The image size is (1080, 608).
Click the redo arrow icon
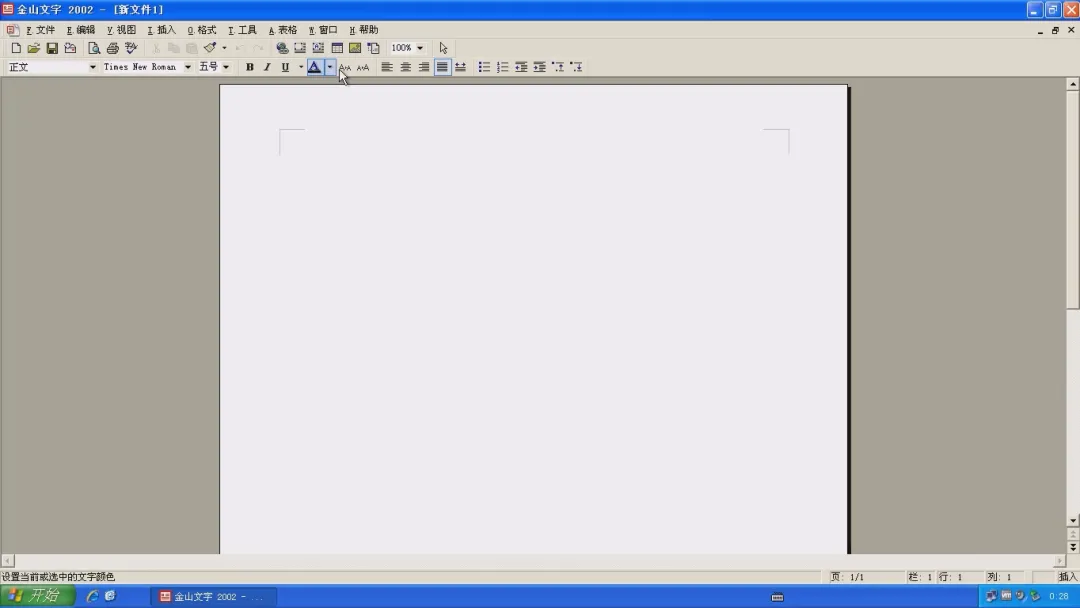258,48
